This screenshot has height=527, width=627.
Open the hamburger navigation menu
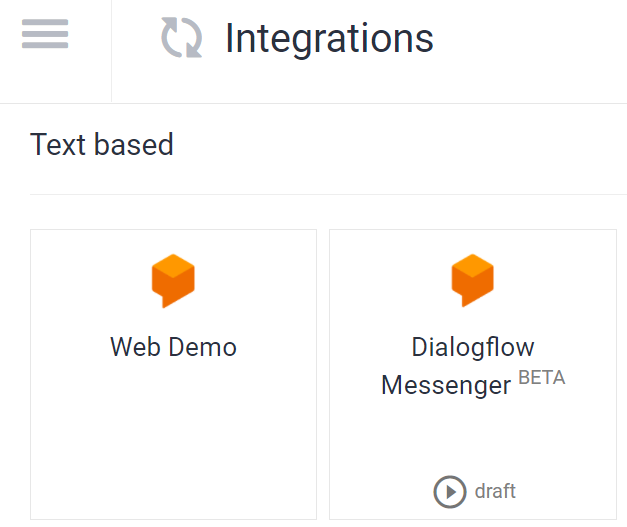pos(45,34)
